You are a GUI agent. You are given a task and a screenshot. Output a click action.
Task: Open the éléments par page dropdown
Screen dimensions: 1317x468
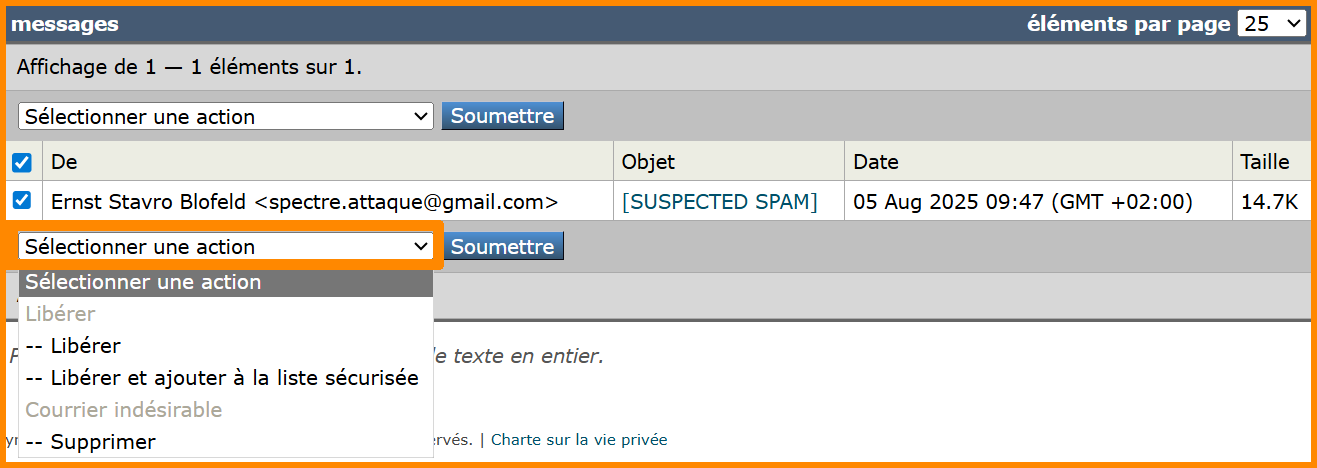pyautogui.click(x=1271, y=24)
